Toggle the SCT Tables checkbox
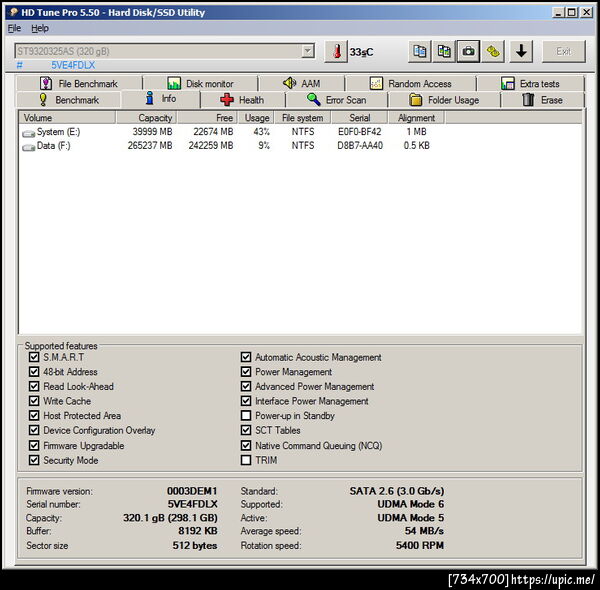This screenshot has height=590, width=600. (246, 430)
